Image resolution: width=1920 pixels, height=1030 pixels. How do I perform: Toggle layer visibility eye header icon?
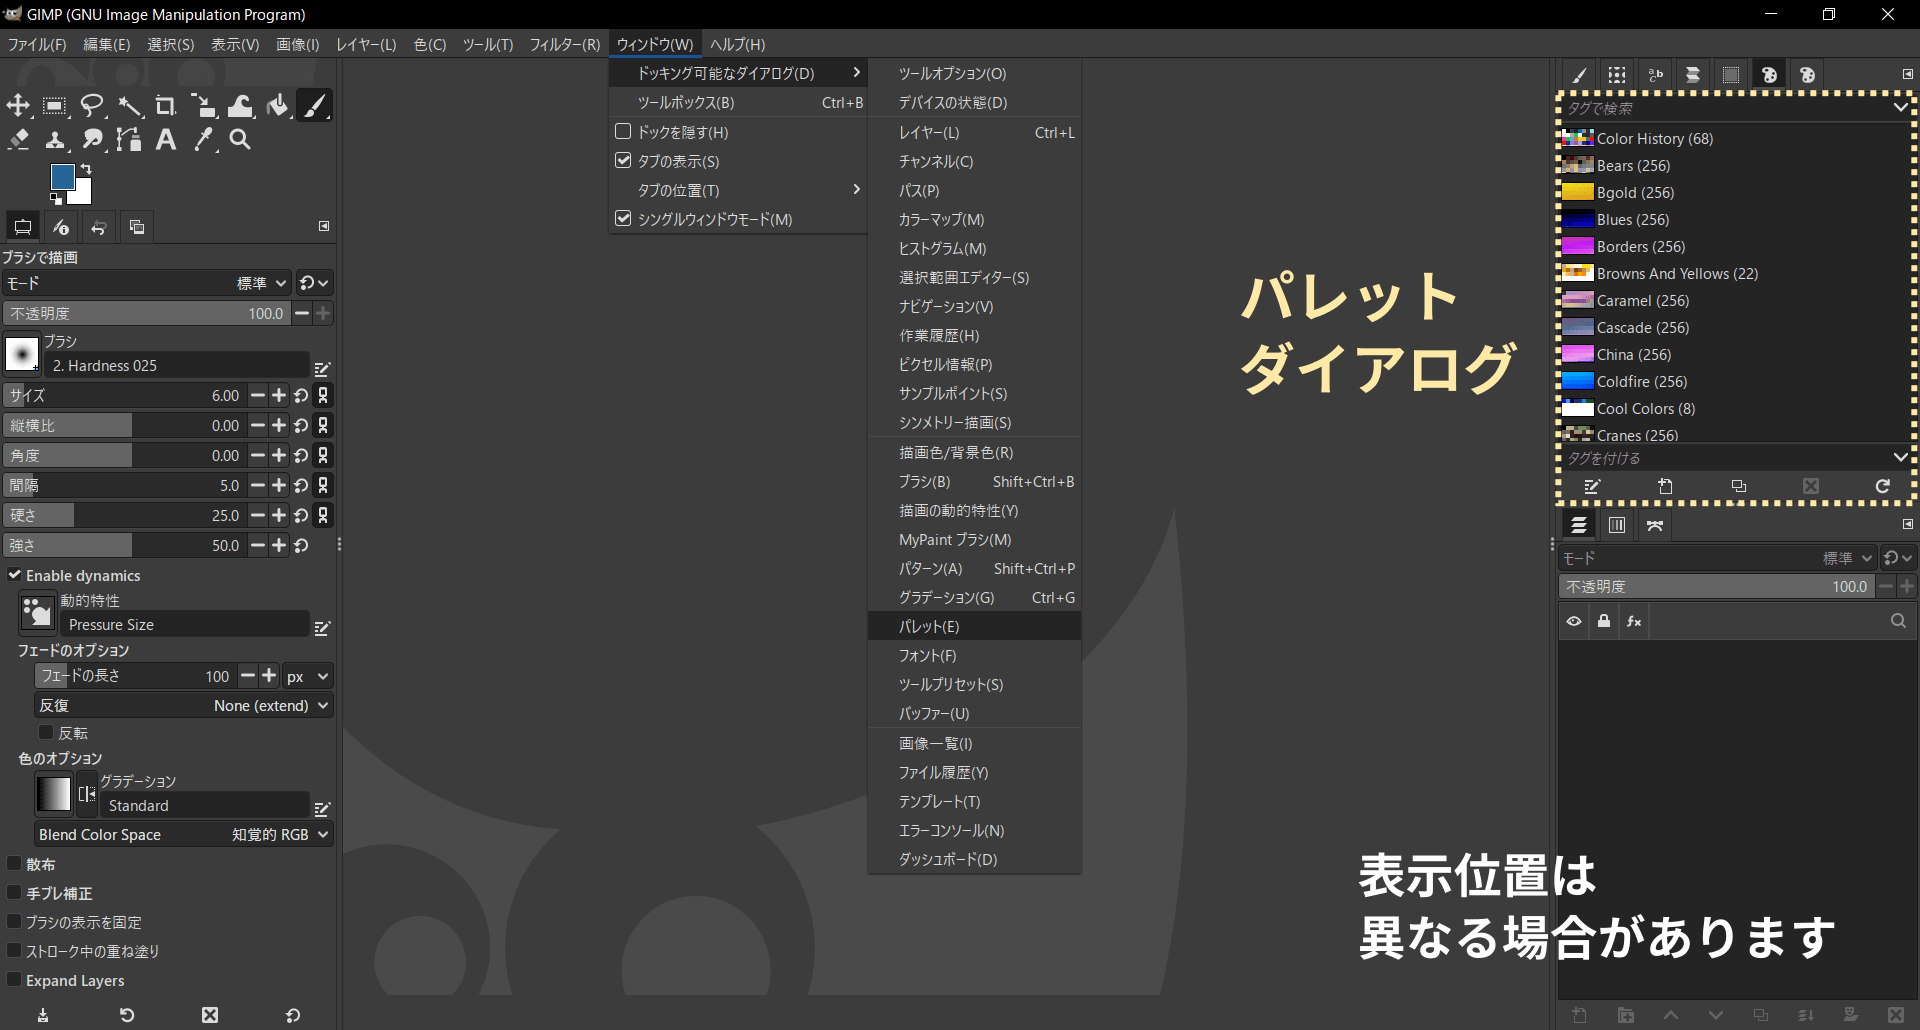1574,621
